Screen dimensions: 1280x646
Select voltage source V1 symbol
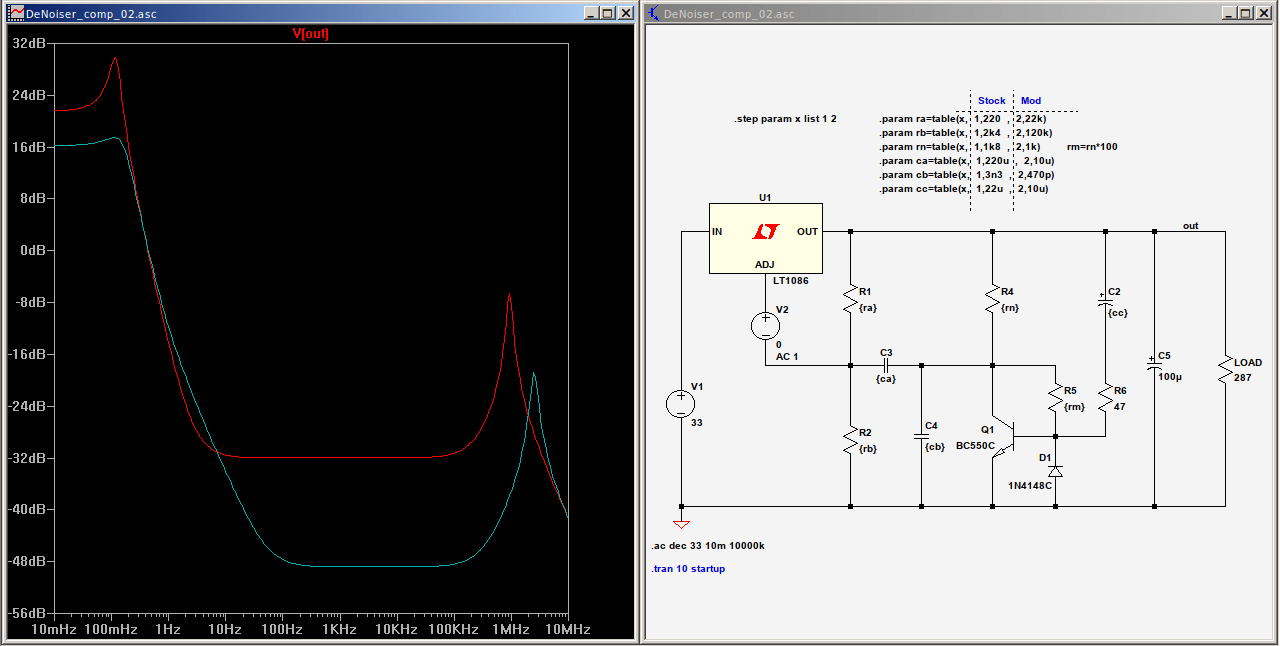[x=681, y=404]
